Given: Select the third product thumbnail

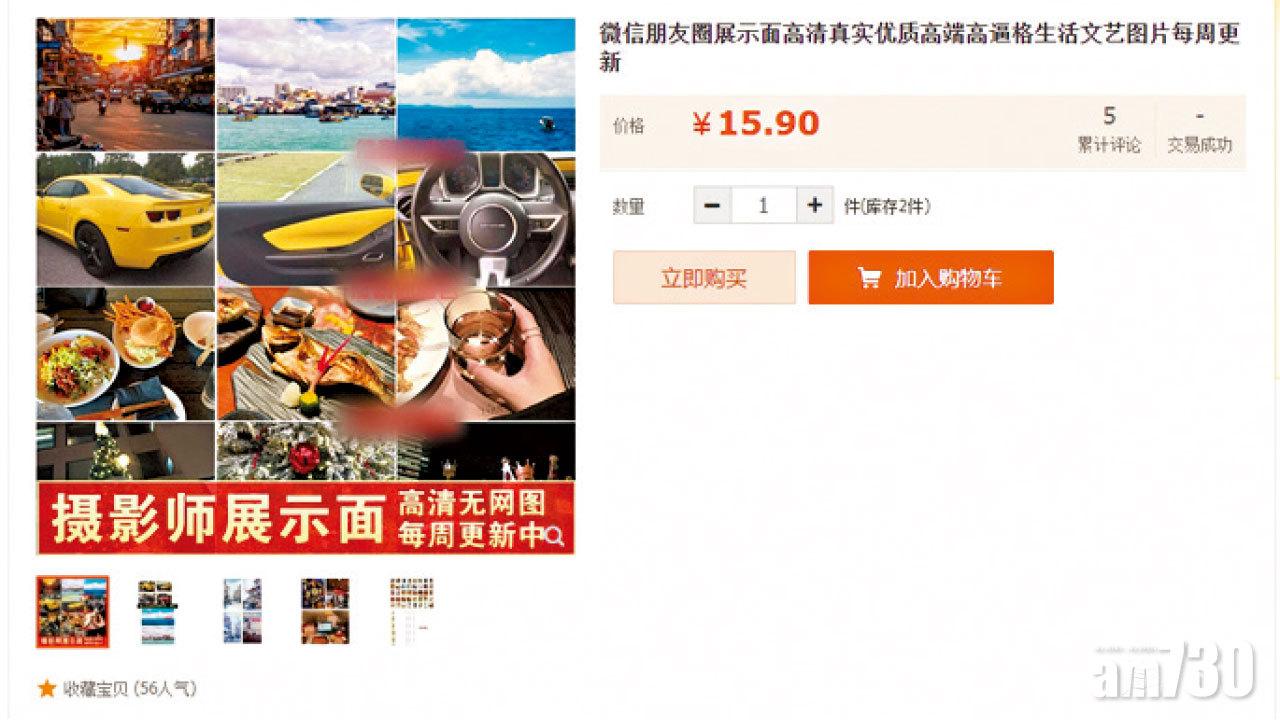Looking at the screenshot, I should (x=242, y=611).
